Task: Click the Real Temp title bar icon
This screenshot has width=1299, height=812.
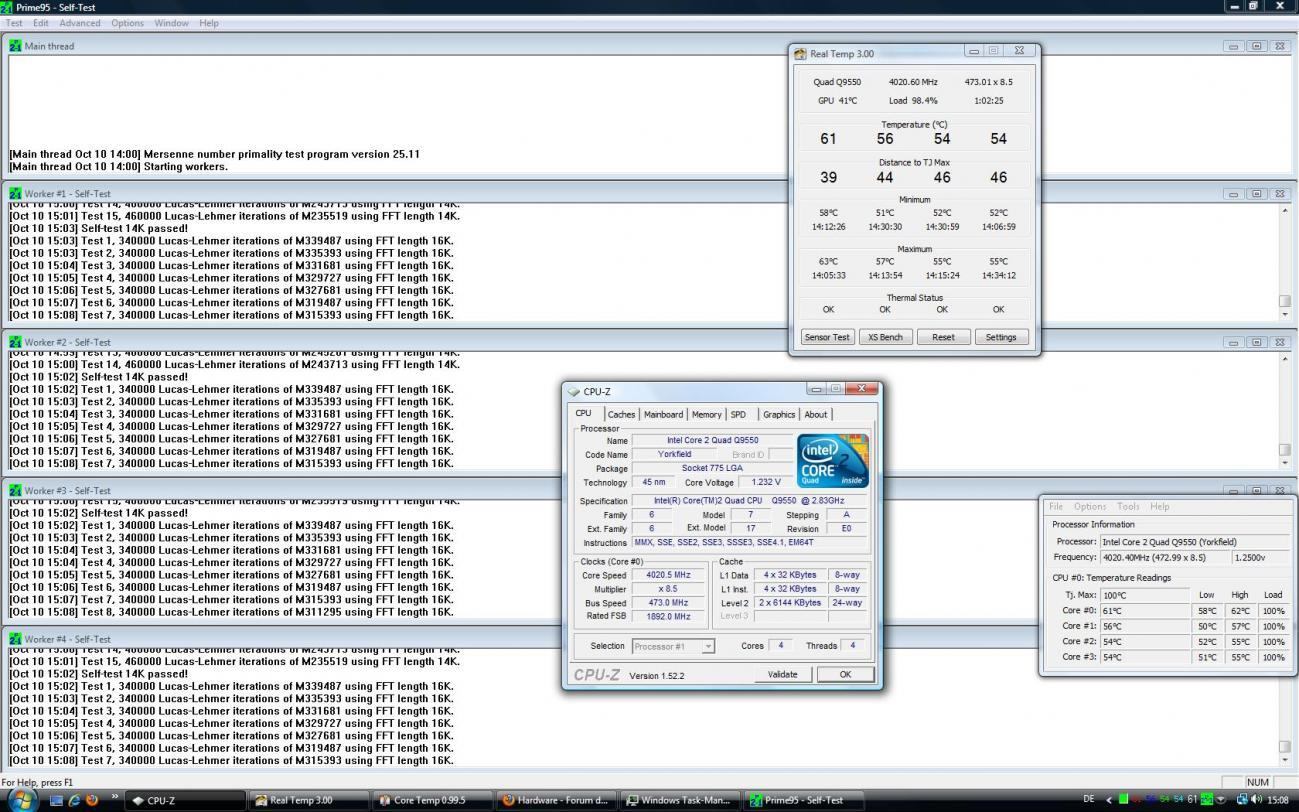Action: pos(800,54)
